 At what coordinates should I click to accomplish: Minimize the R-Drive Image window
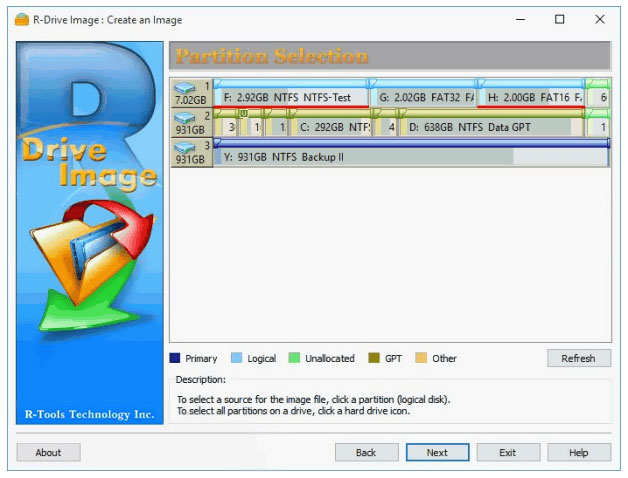(520, 19)
